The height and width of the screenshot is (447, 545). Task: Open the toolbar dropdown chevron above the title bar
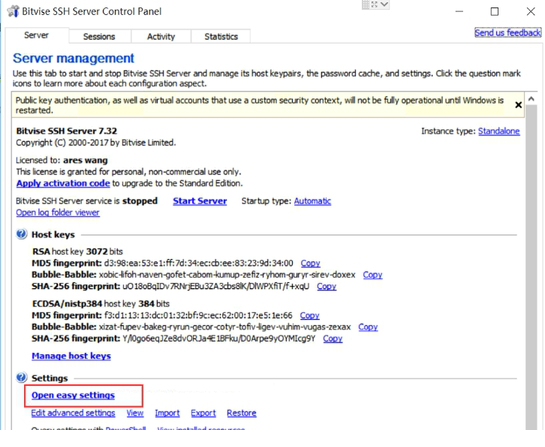[384, 4]
